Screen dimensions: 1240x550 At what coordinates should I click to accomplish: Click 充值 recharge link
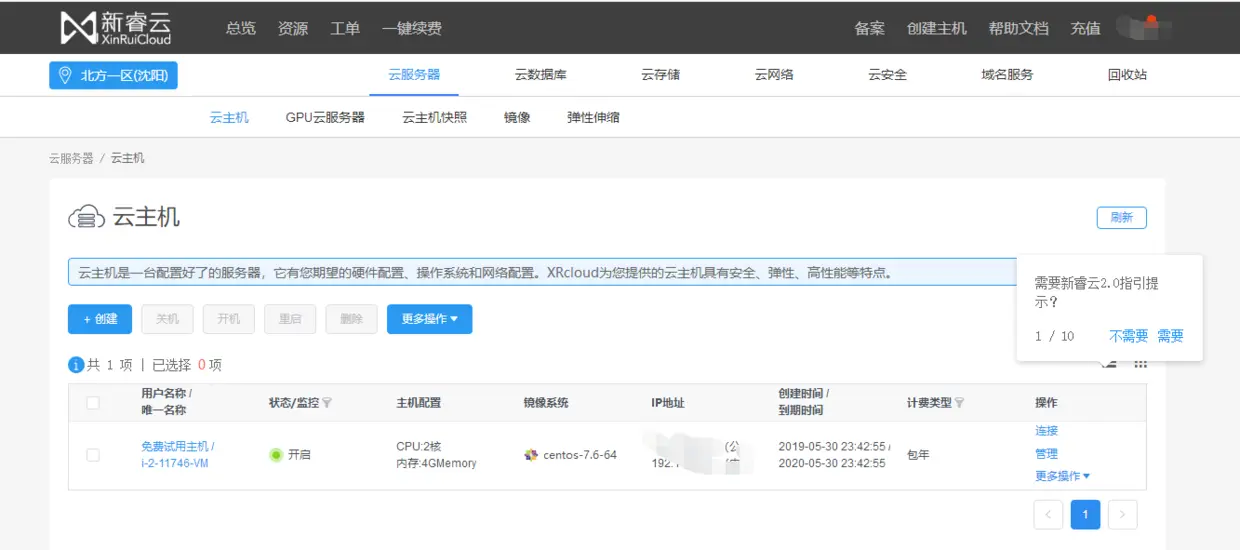click(1086, 28)
